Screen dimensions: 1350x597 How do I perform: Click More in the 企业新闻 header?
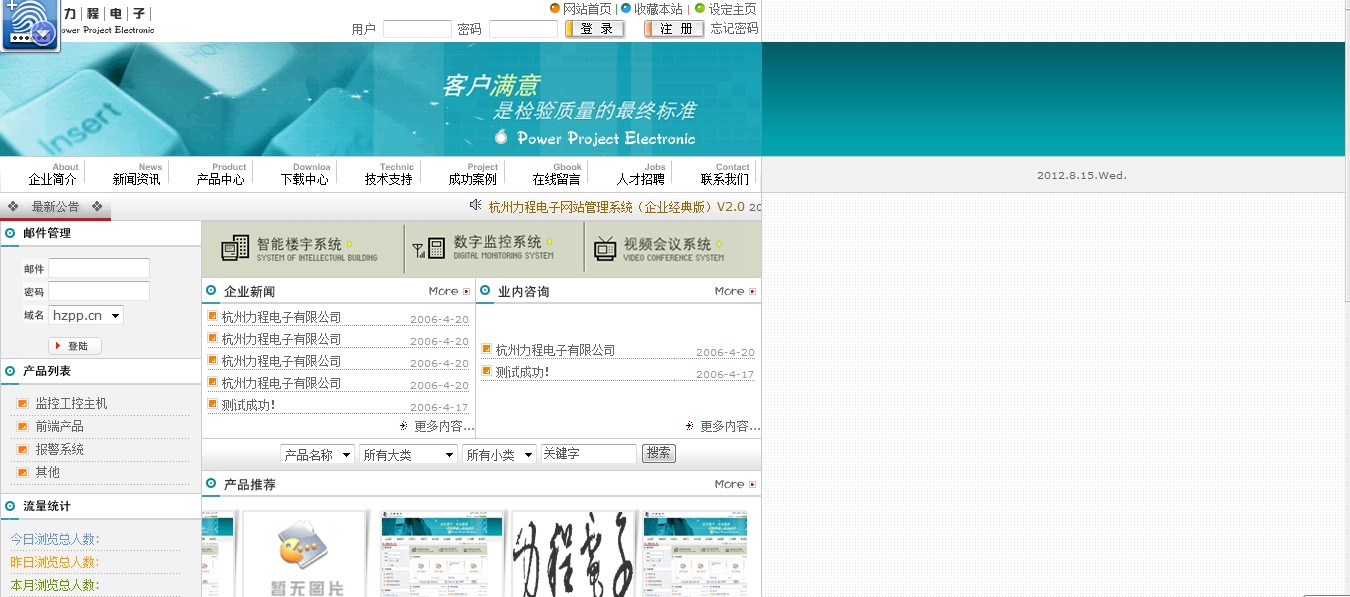(443, 291)
